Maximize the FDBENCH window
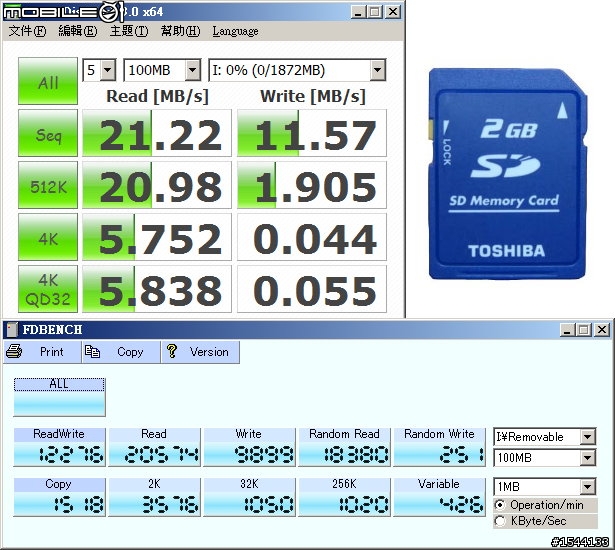Viewport: 615px width, 550px height. 583,330
